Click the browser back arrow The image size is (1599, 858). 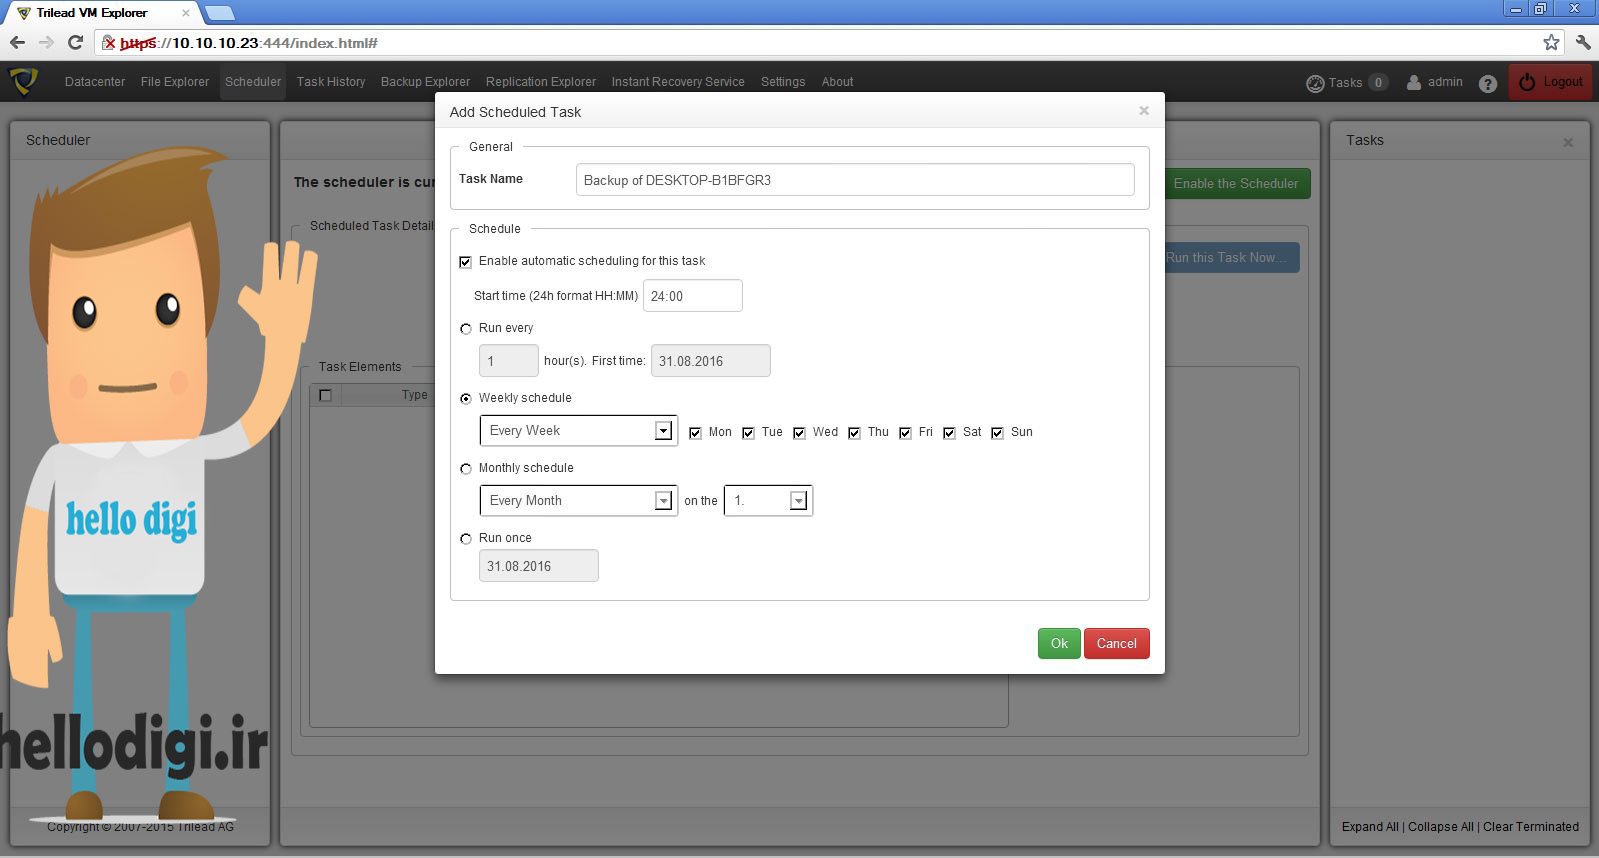(17, 42)
